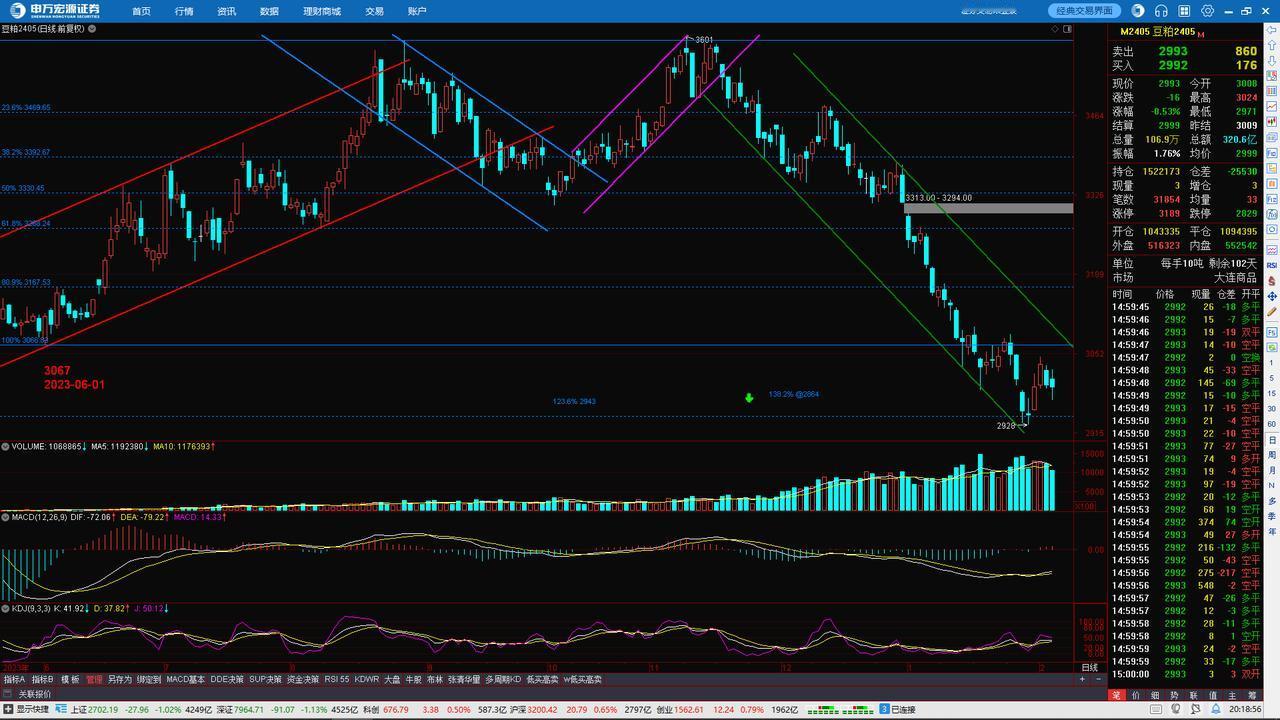Apply DDE决策 indicator template
This screenshot has width=1280, height=720.
coord(227,679)
